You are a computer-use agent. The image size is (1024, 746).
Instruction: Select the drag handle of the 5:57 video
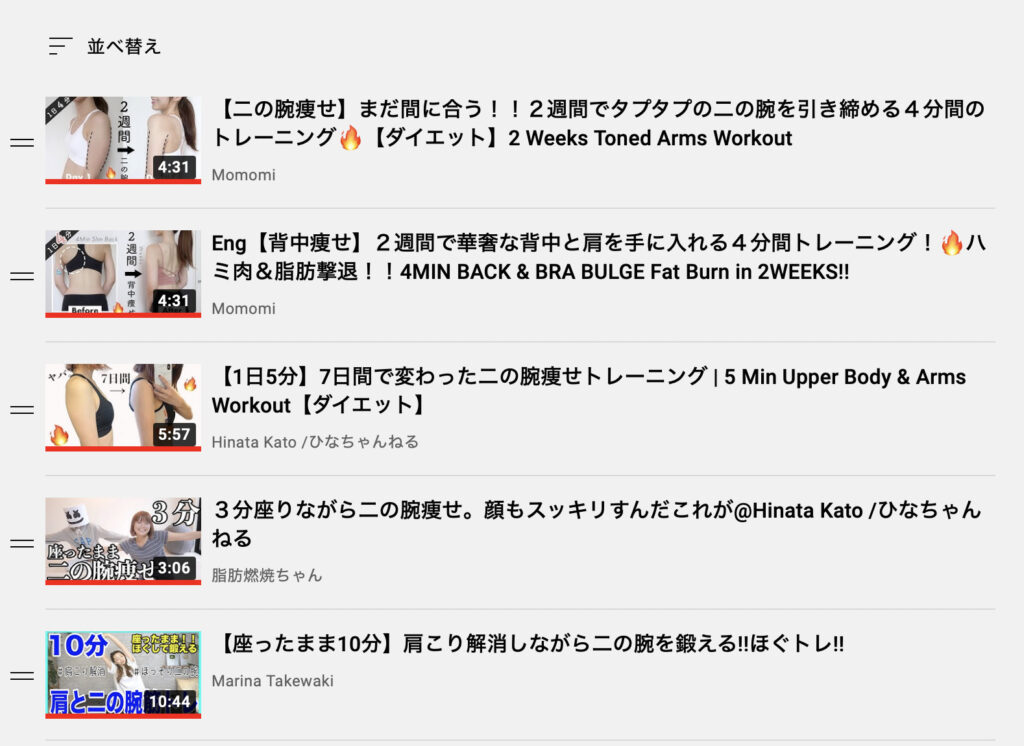22,410
